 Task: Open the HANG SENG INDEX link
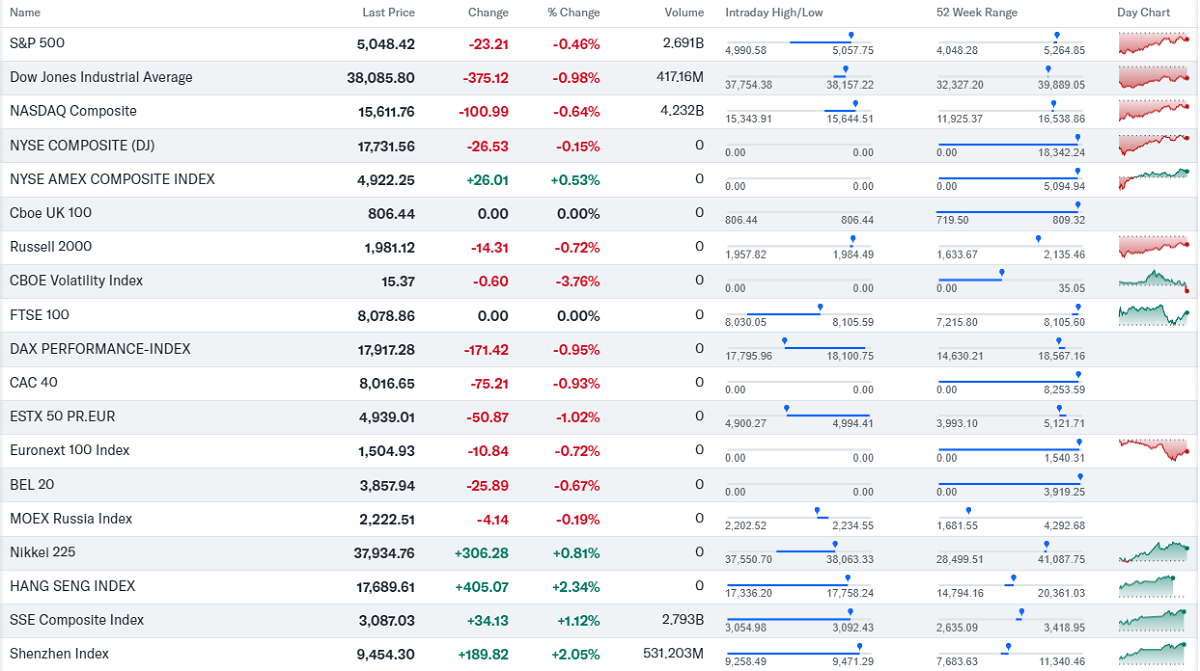73,586
